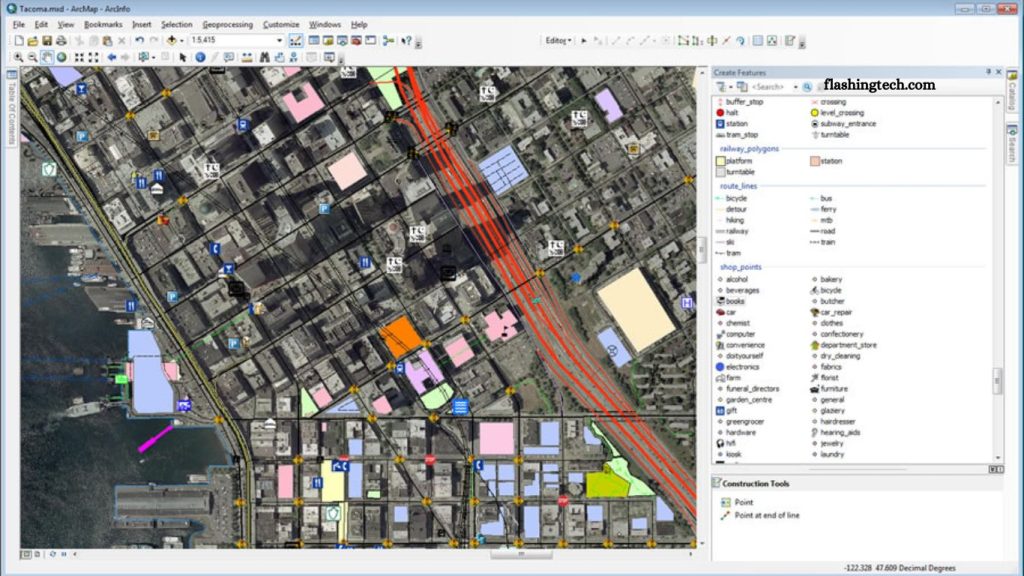This screenshot has width=1024, height=576.
Task: Save the map with the Save icon
Action: 46,40
